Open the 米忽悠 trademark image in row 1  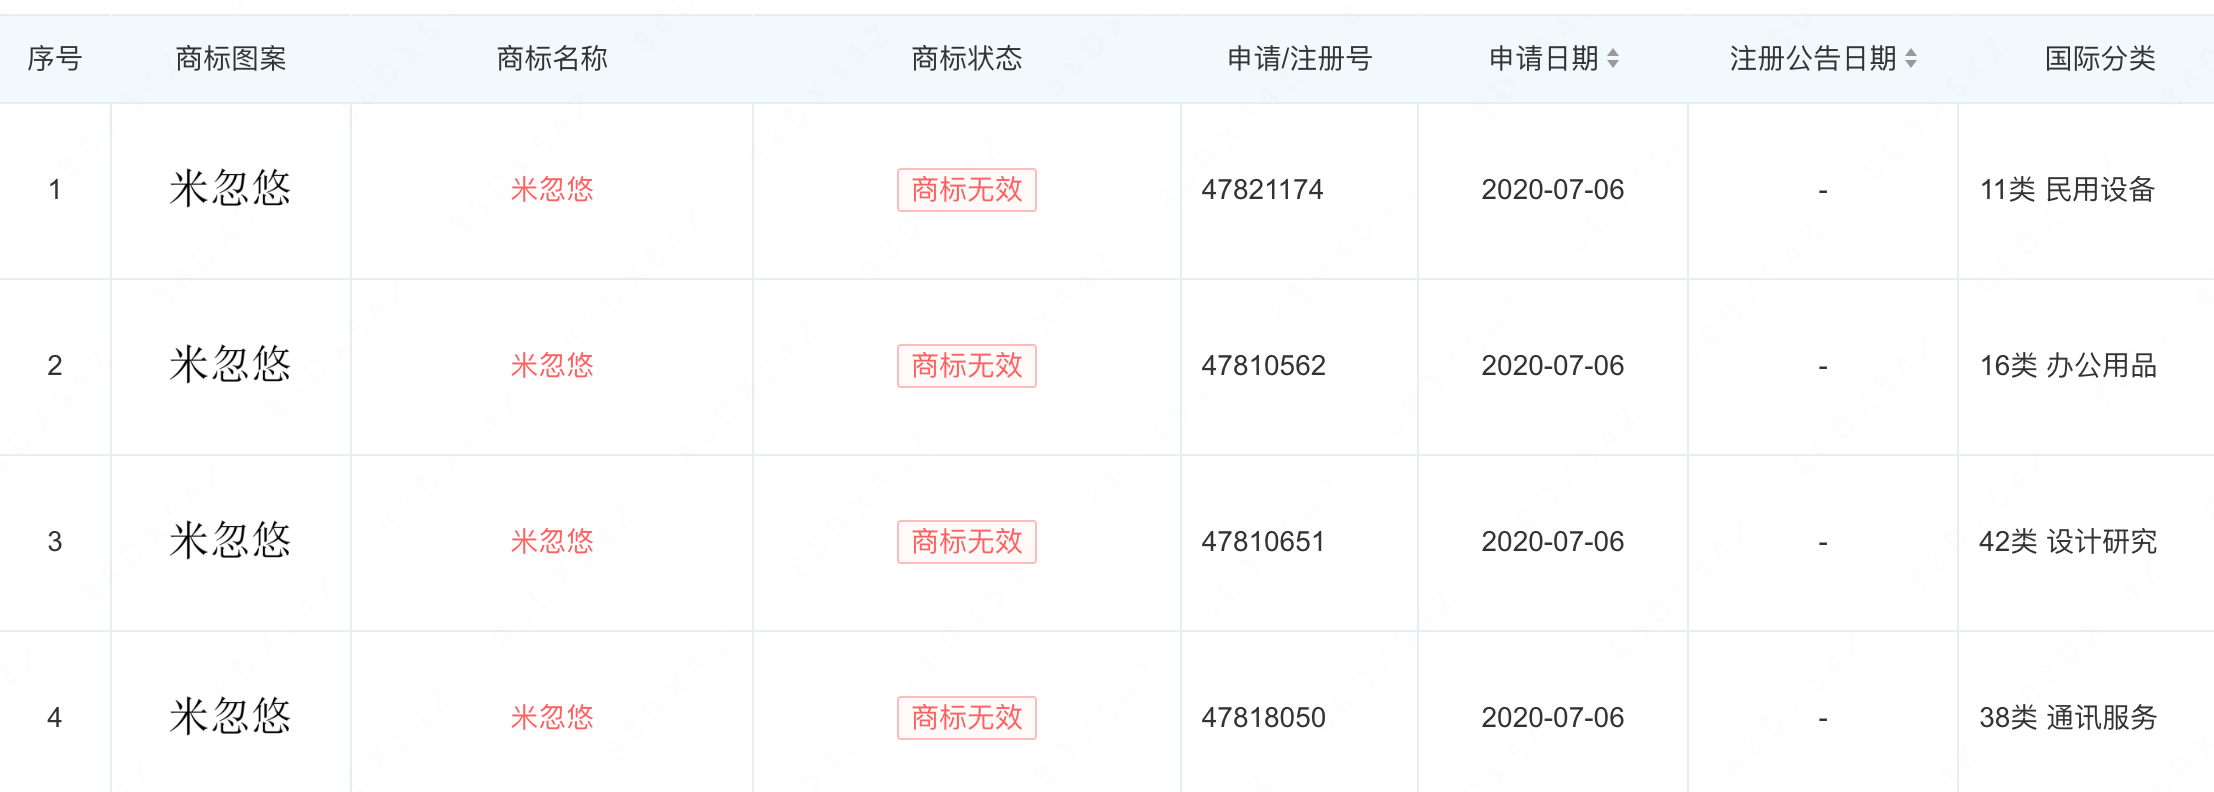pyautogui.click(x=230, y=189)
